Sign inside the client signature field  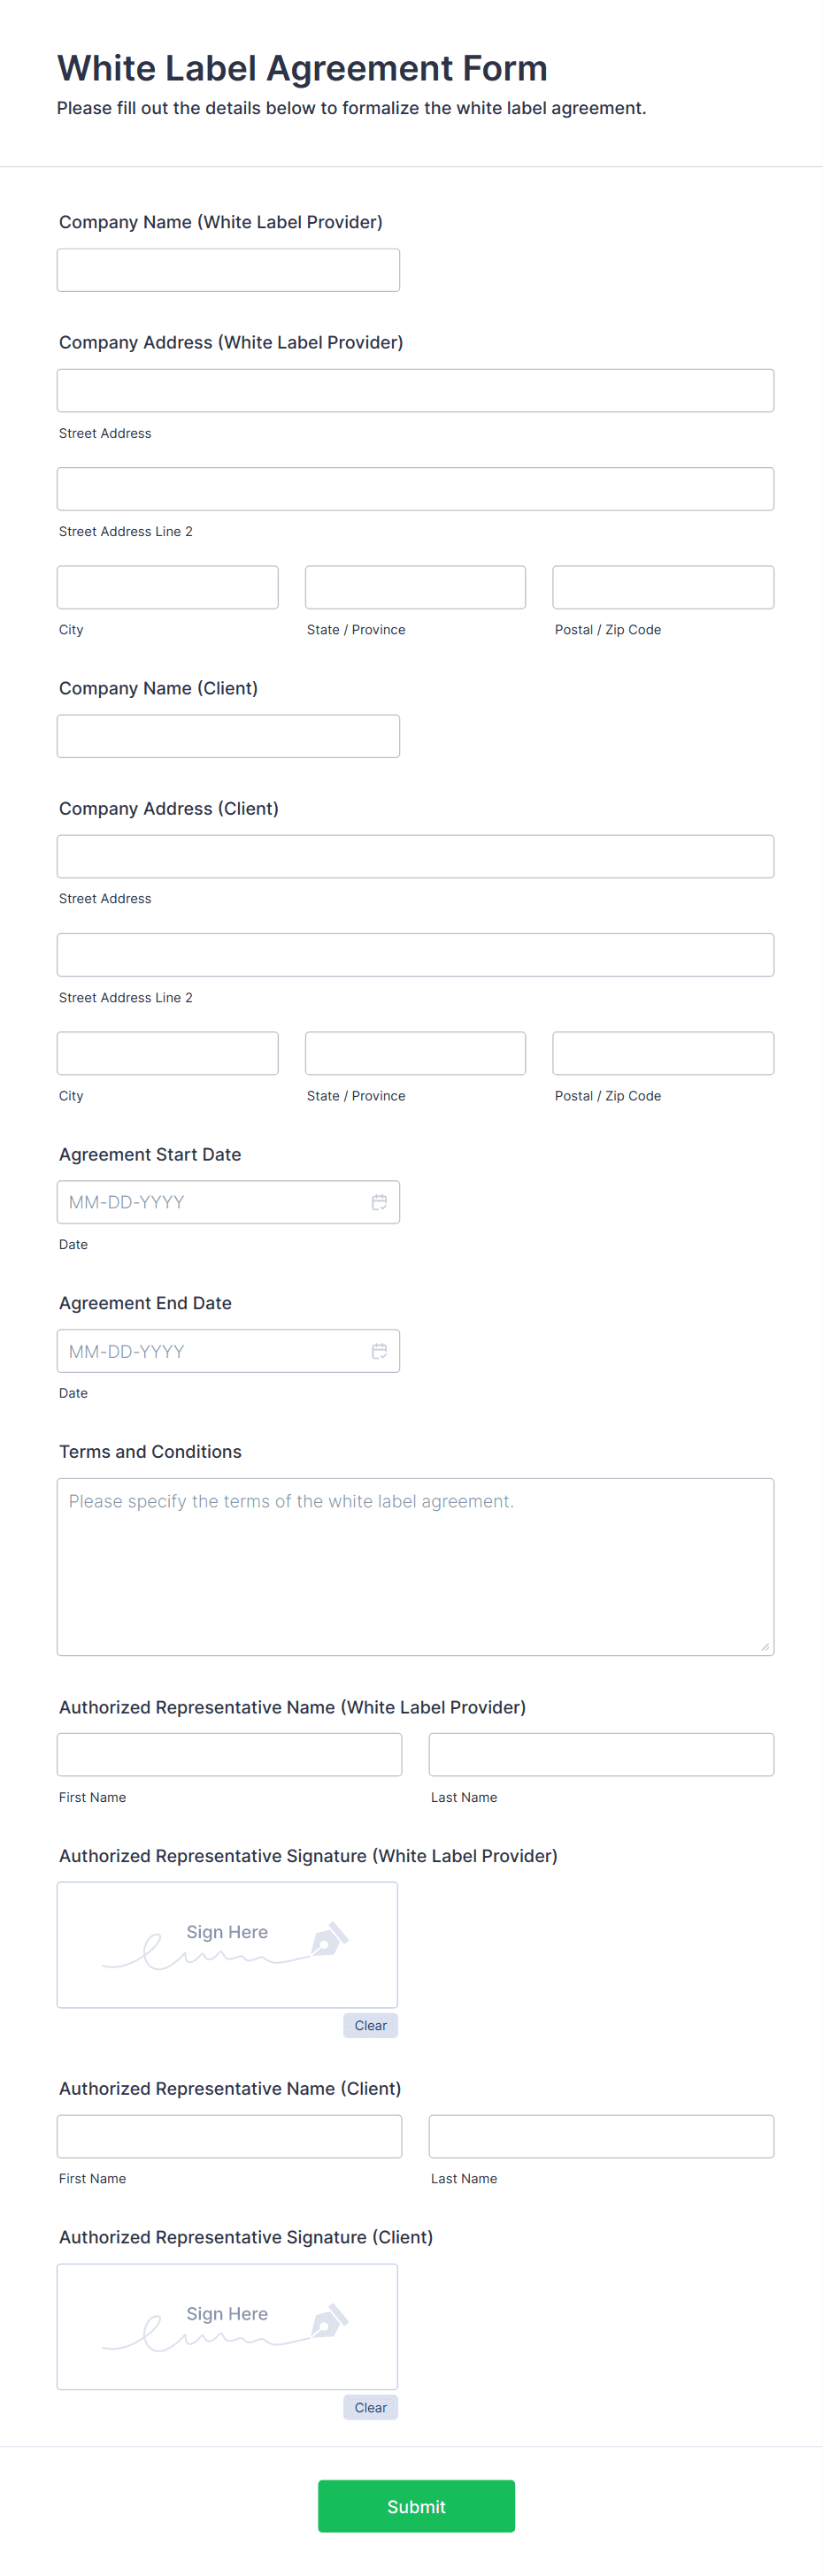pyautogui.click(x=227, y=2327)
